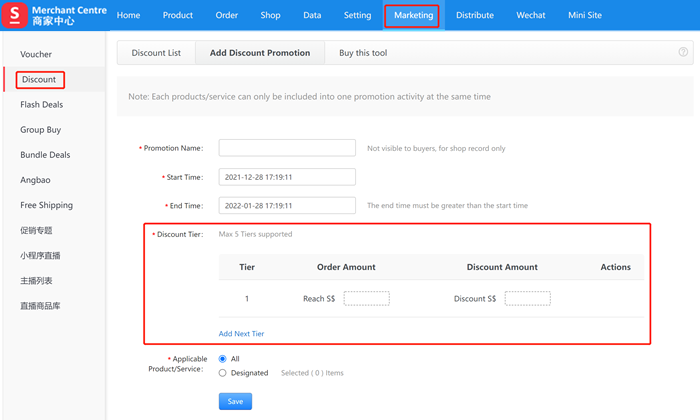This screenshot has width=700, height=420.
Task: Select the Designated radio button
Action: point(222,373)
